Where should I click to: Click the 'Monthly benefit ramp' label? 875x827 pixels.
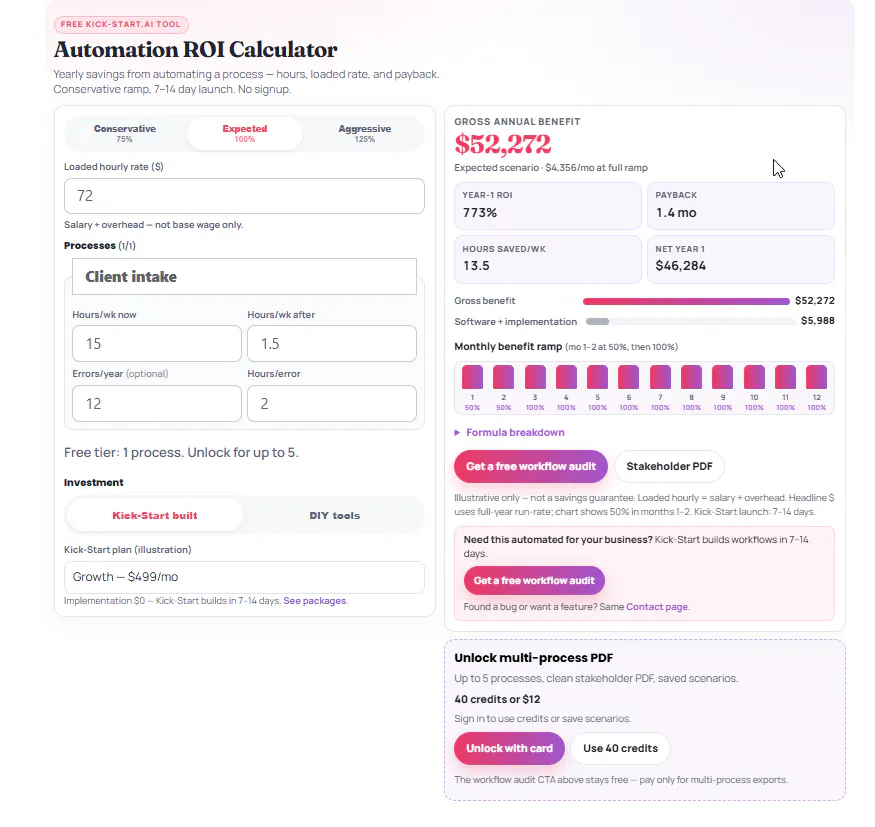tap(508, 347)
